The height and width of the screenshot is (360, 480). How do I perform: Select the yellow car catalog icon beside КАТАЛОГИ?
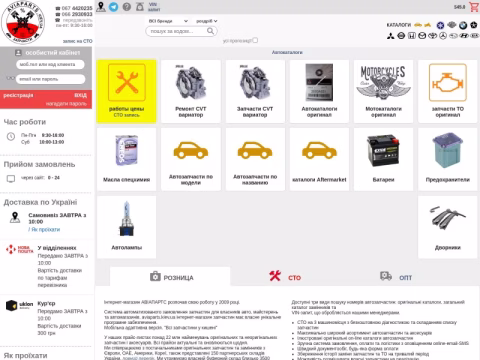(x=418, y=25)
